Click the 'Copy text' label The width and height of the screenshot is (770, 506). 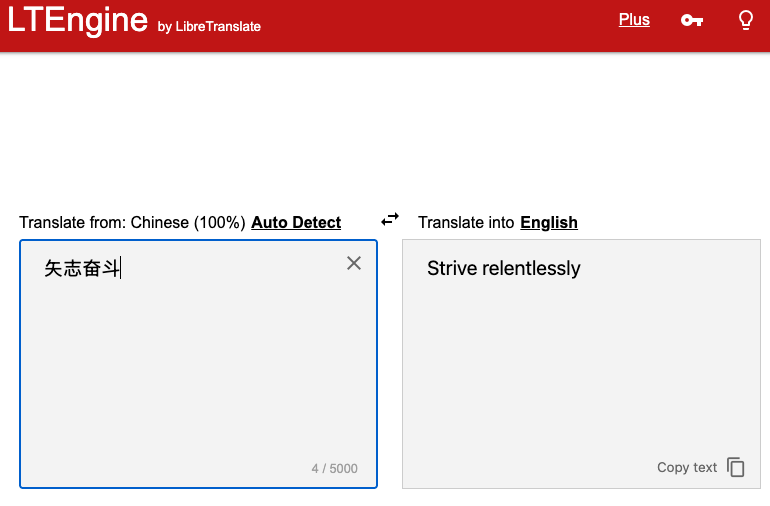pyautogui.click(x=687, y=467)
